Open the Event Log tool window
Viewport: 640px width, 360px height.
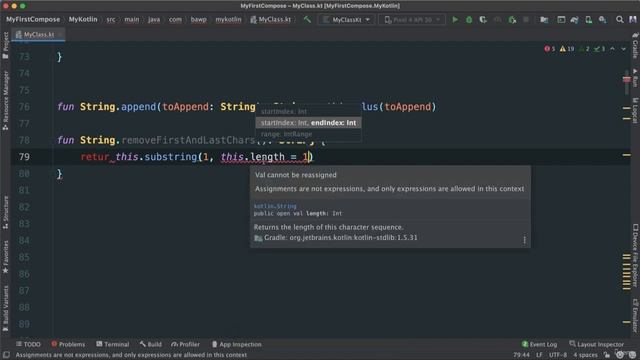[x=539, y=344]
